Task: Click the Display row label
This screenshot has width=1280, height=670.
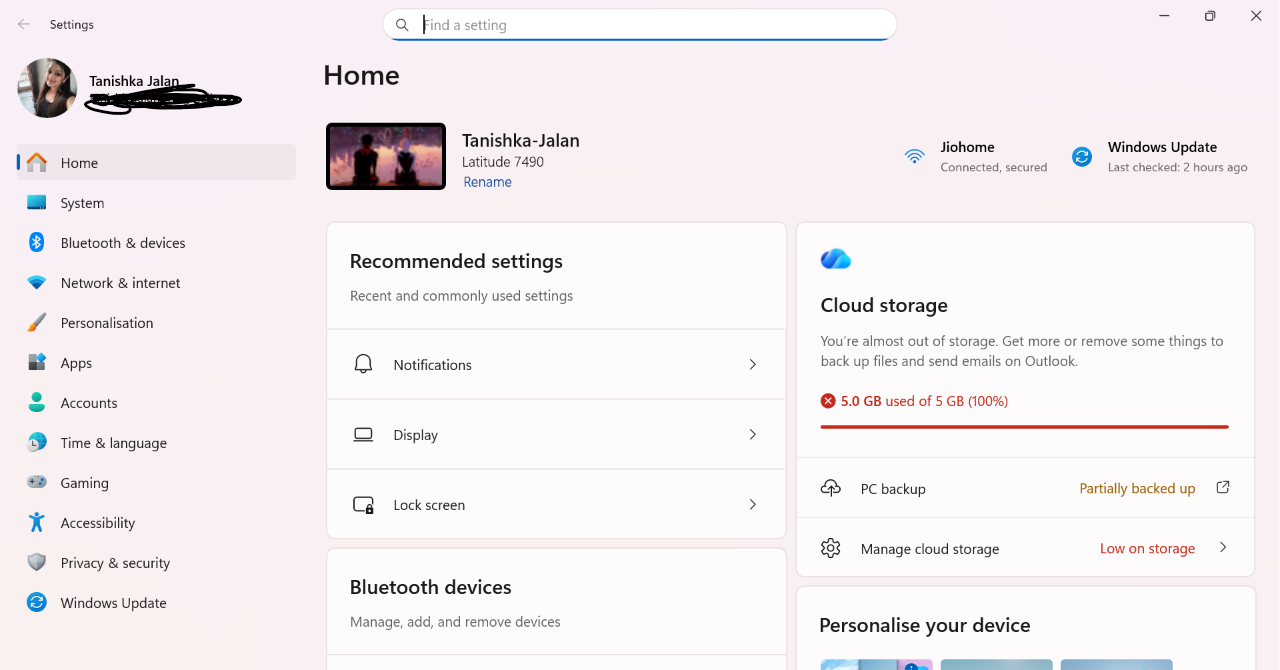Action: [x=415, y=435]
